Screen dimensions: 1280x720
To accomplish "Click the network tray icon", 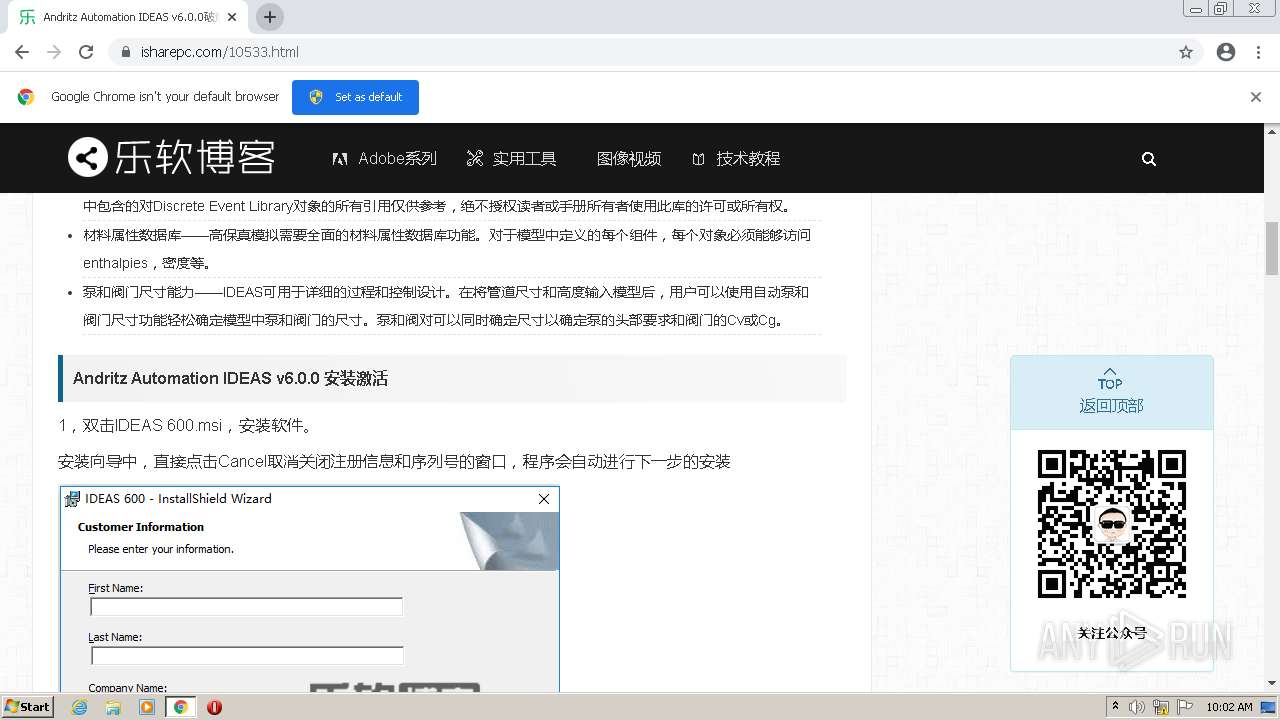I will 1161,707.
